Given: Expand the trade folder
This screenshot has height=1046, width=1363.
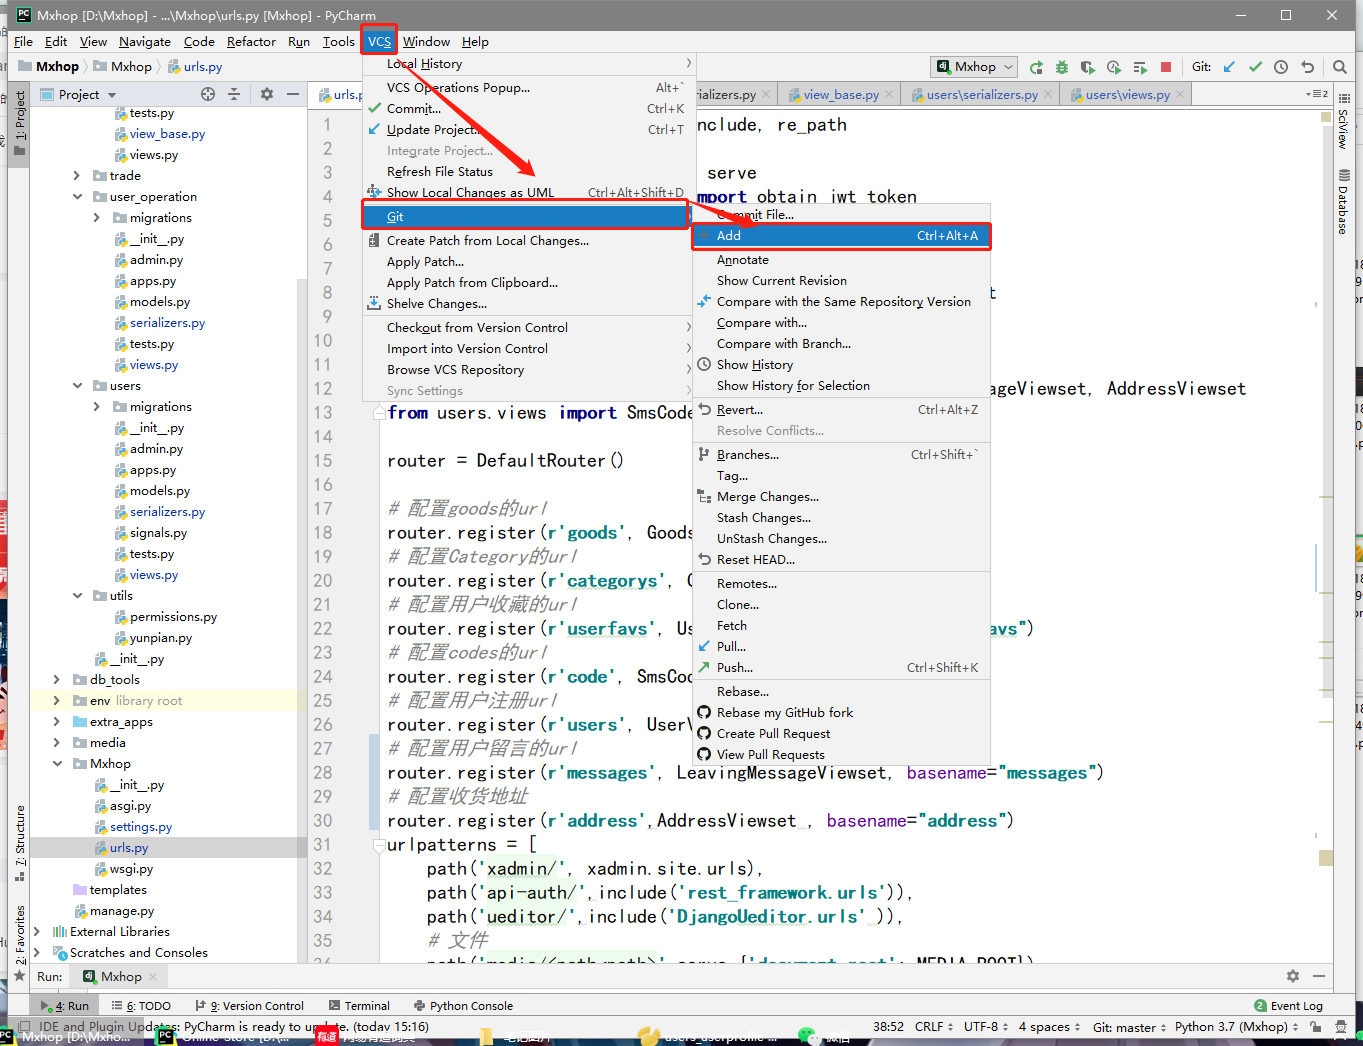Looking at the screenshot, I should (77, 175).
